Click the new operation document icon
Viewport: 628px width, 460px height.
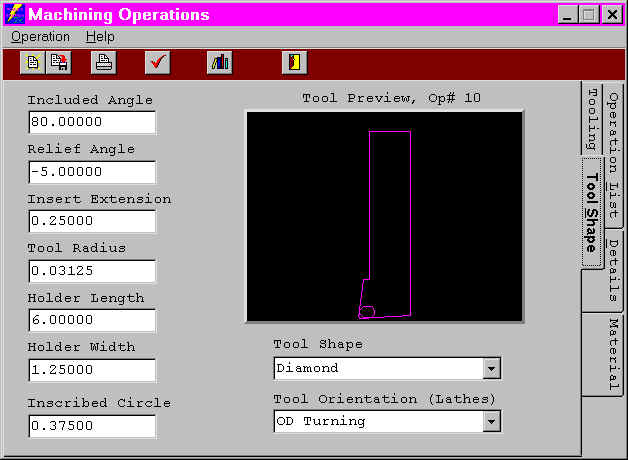(x=32, y=62)
